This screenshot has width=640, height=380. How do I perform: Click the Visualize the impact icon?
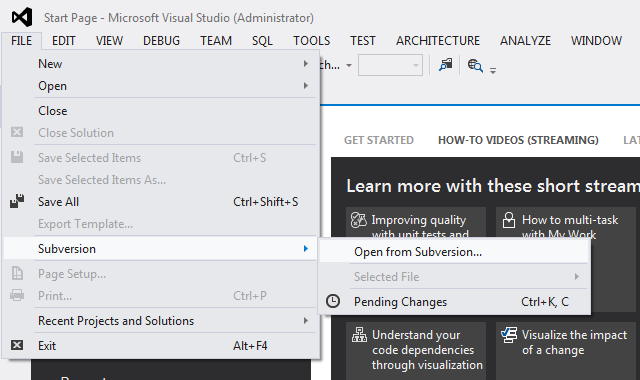click(509, 335)
